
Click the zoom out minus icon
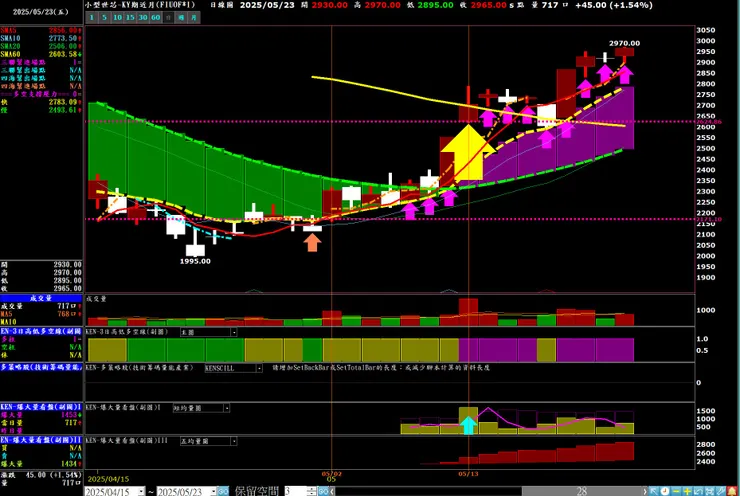pyautogui.click(x=676, y=491)
